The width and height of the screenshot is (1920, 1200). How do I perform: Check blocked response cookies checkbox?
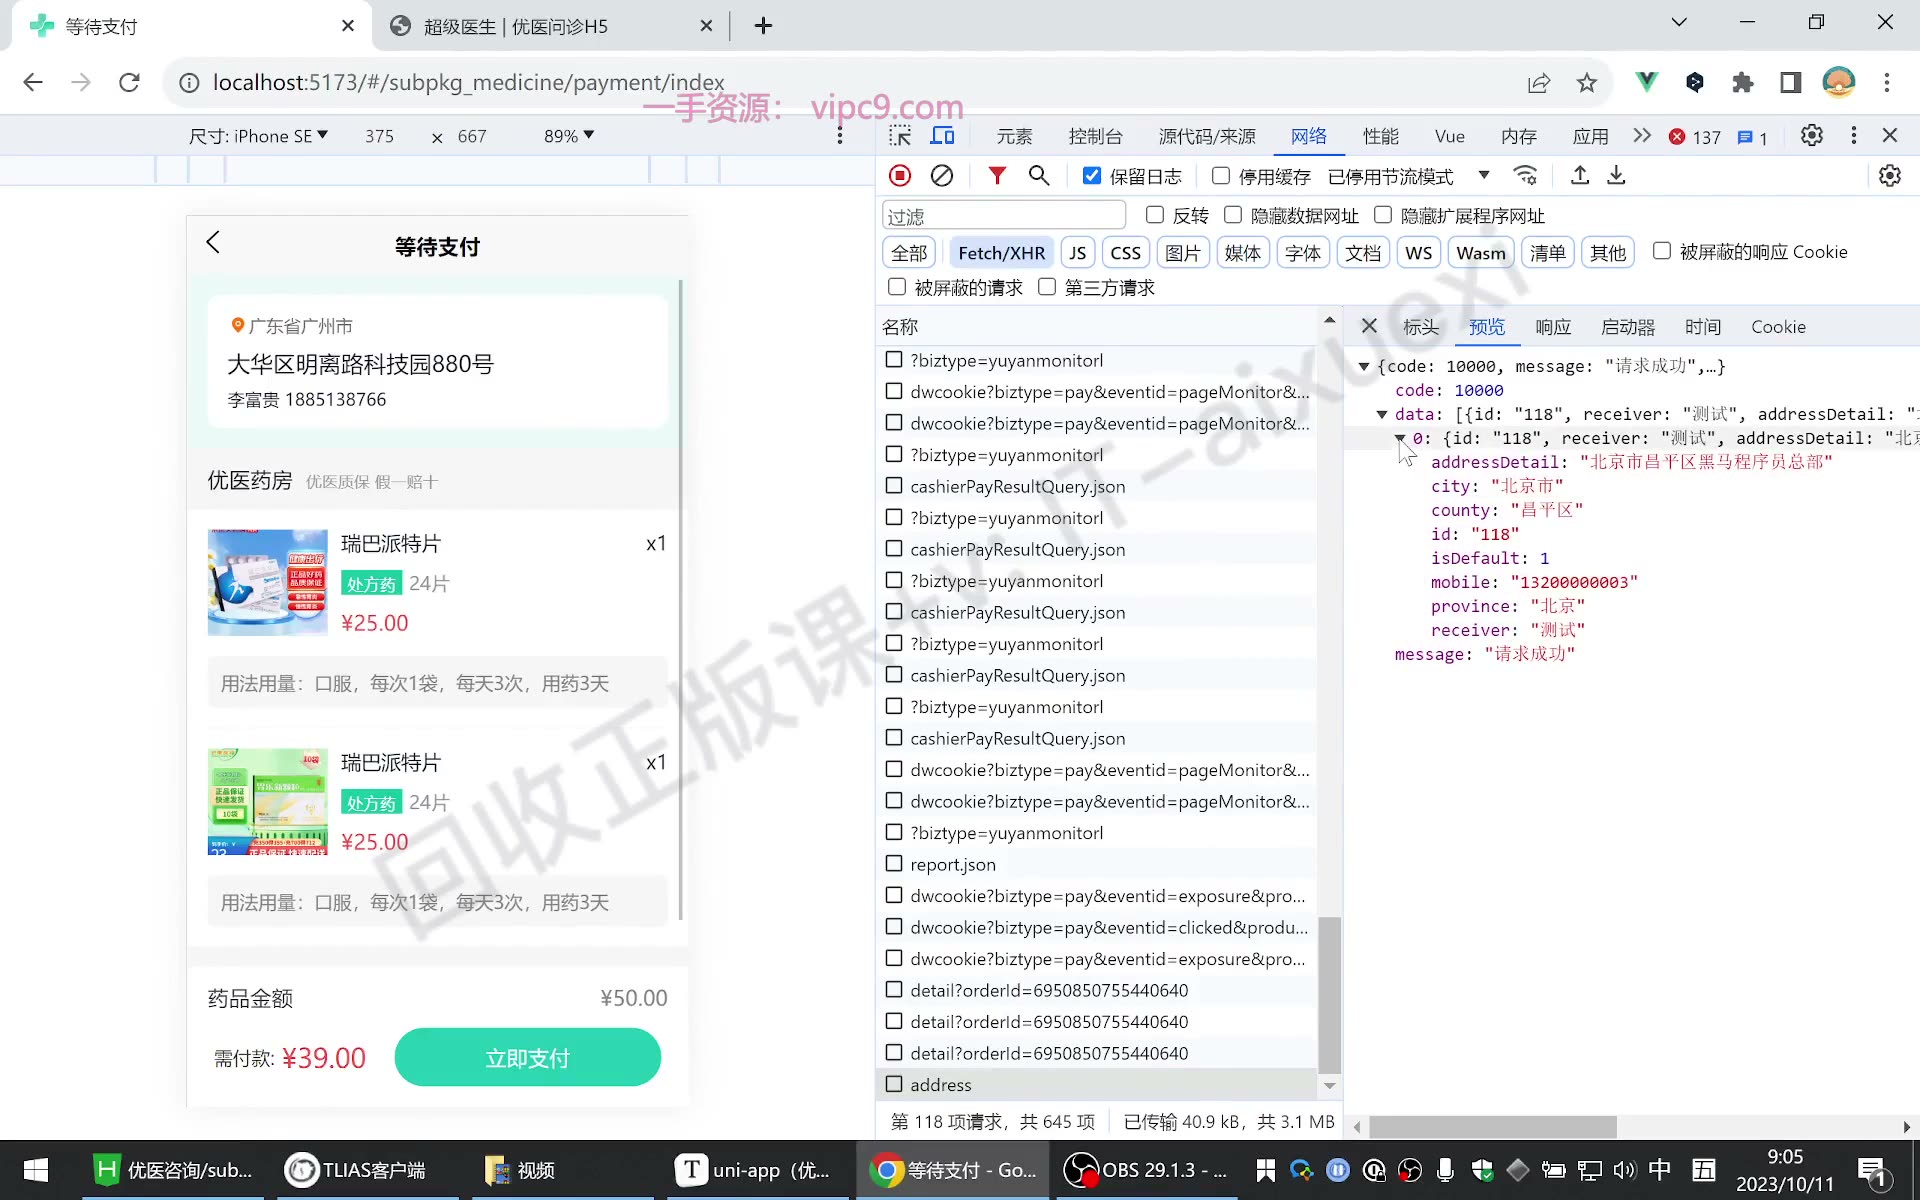(x=1662, y=251)
